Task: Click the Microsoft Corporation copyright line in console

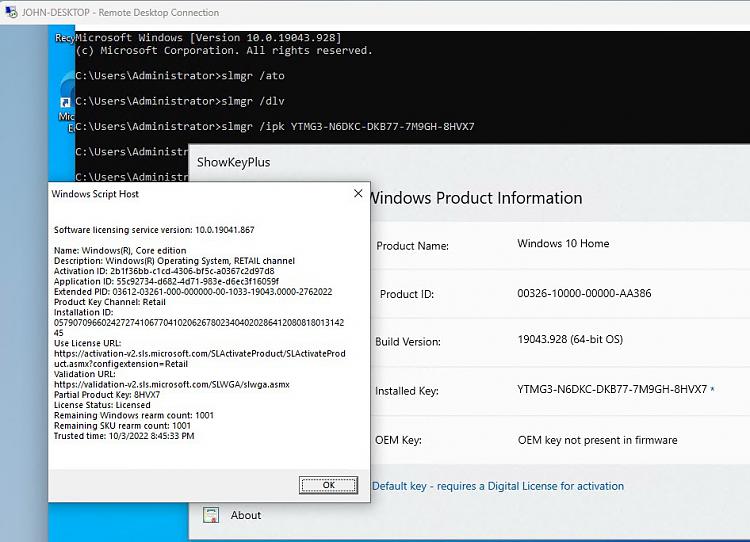Action: click(x=223, y=50)
